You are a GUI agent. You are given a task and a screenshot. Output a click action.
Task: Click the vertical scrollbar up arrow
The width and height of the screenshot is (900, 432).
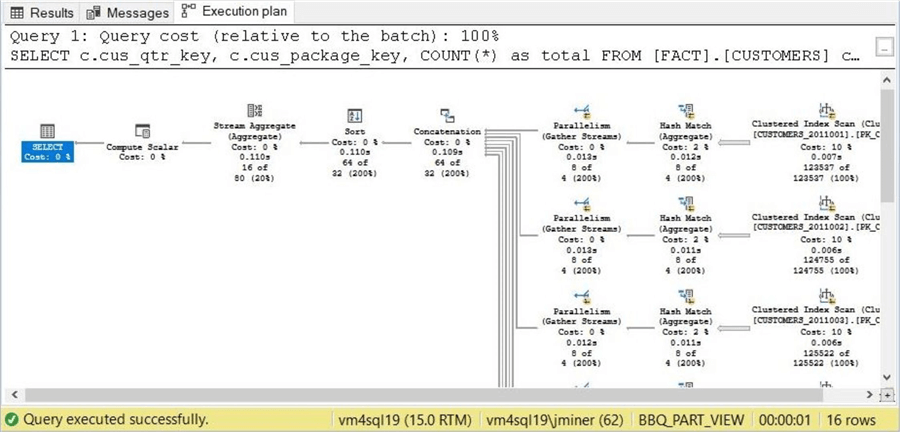tap(887, 81)
